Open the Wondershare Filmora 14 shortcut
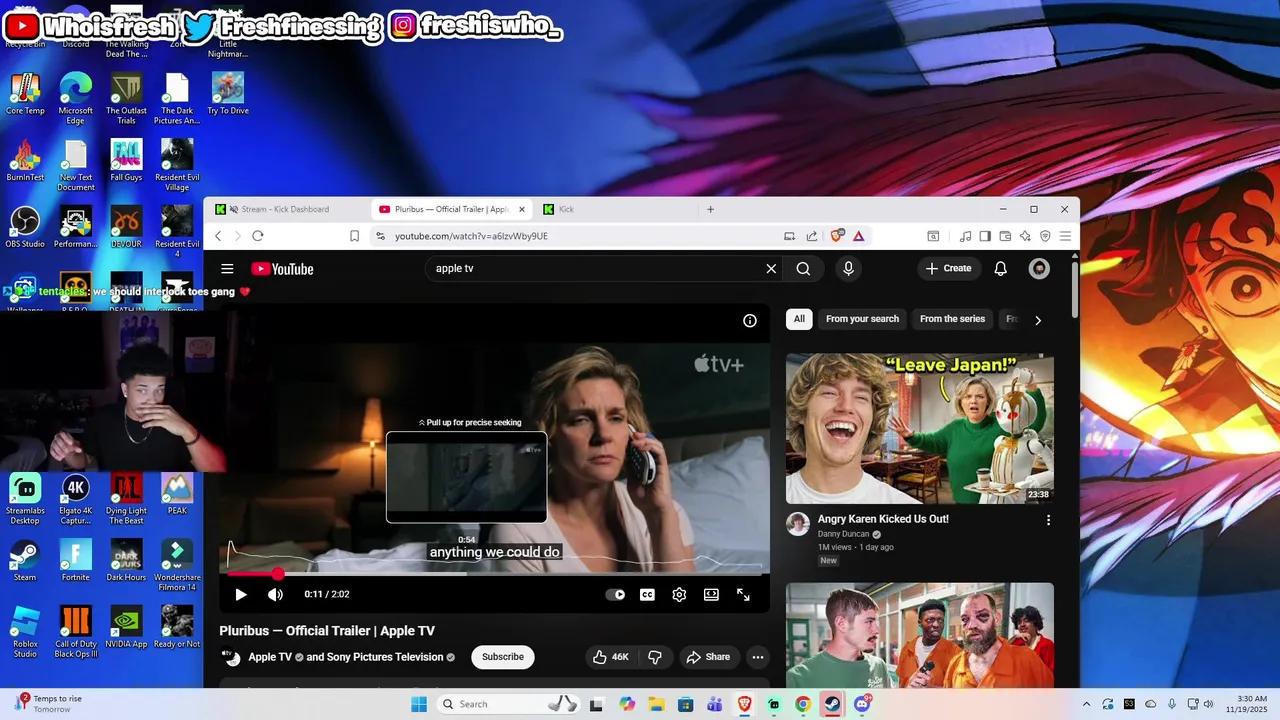Viewport: 1280px width, 720px height. tap(177, 565)
